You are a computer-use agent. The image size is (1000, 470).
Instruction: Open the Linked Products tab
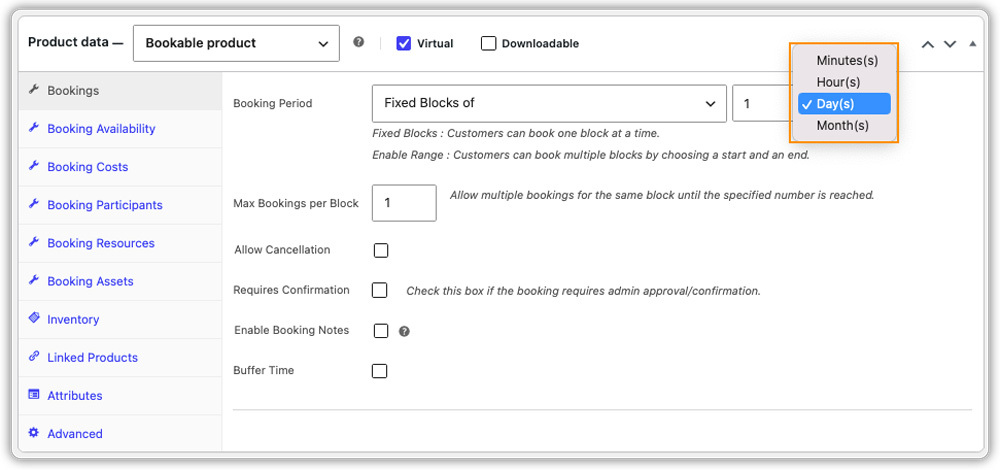(120, 358)
